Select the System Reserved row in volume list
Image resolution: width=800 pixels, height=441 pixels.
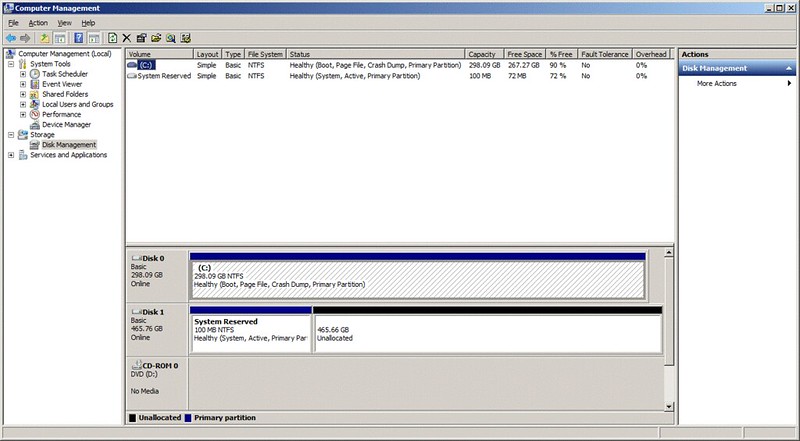click(x=163, y=75)
